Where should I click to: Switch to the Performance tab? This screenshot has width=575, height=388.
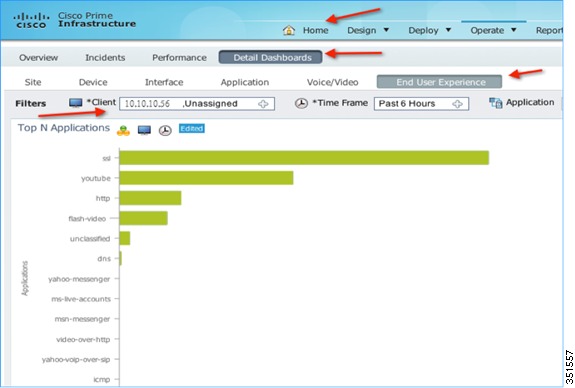(179, 58)
